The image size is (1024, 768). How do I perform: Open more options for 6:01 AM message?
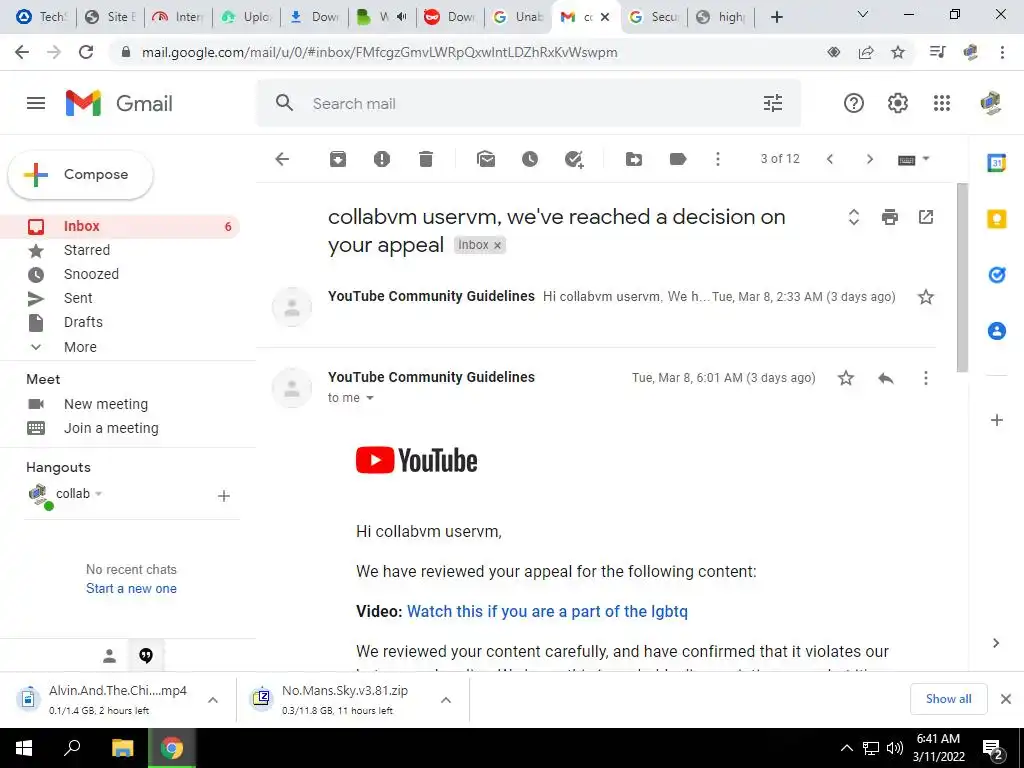tap(925, 378)
